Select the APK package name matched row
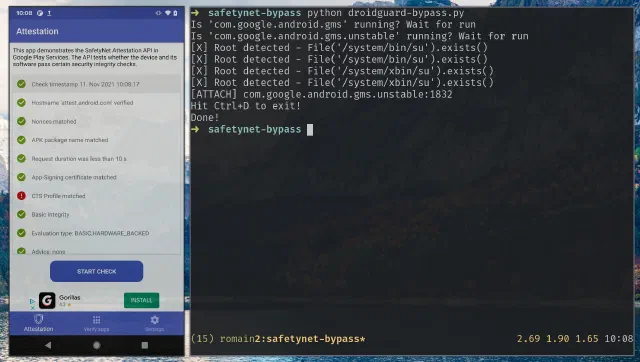 96,140
